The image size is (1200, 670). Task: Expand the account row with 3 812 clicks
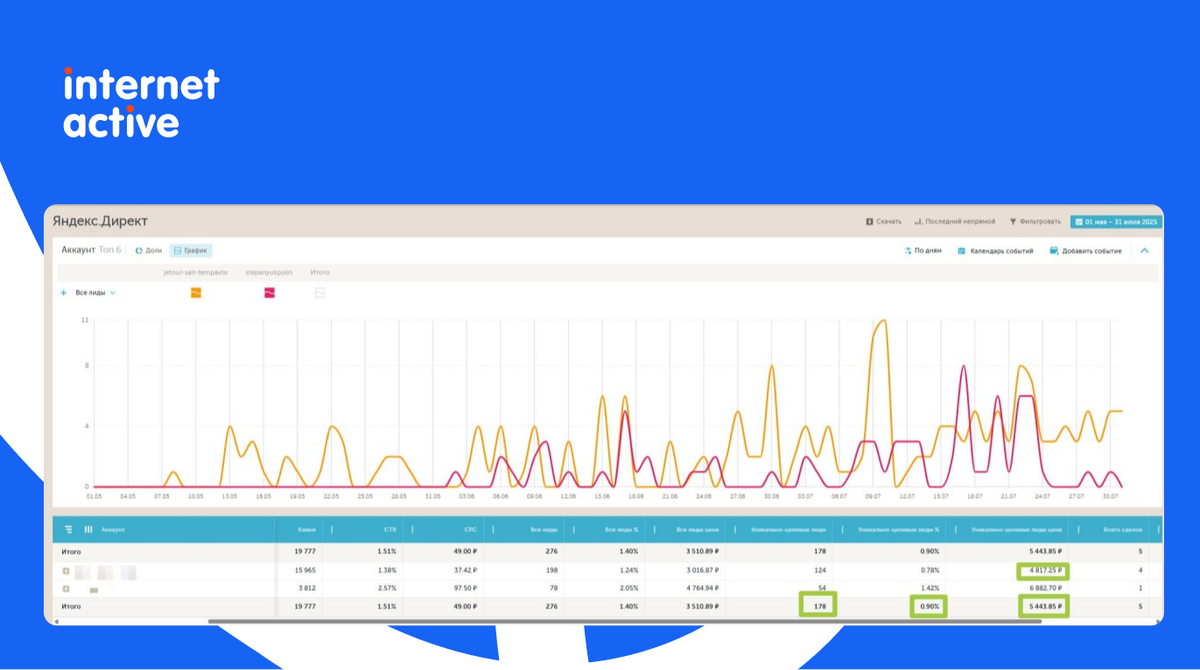(x=66, y=589)
